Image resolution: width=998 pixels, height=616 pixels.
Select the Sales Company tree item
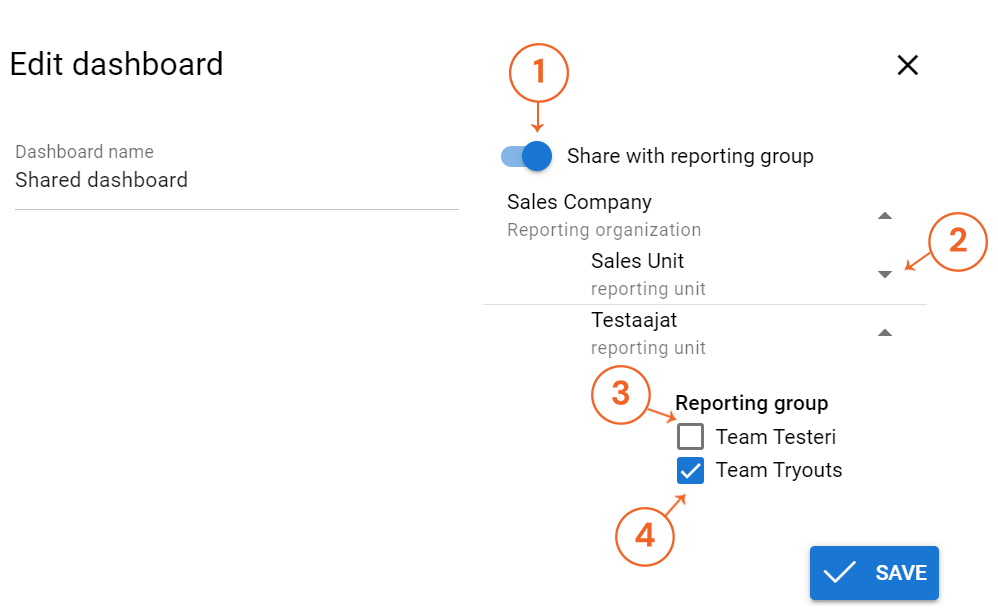coord(579,202)
